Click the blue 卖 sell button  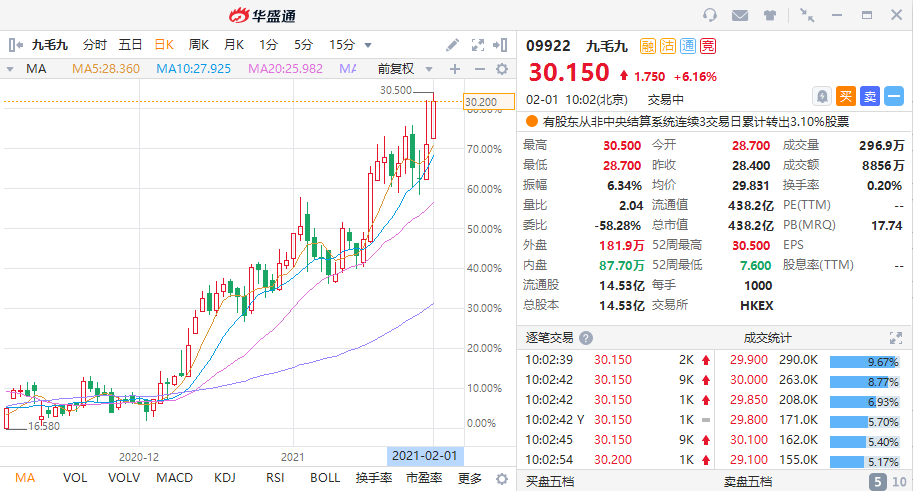coord(870,96)
